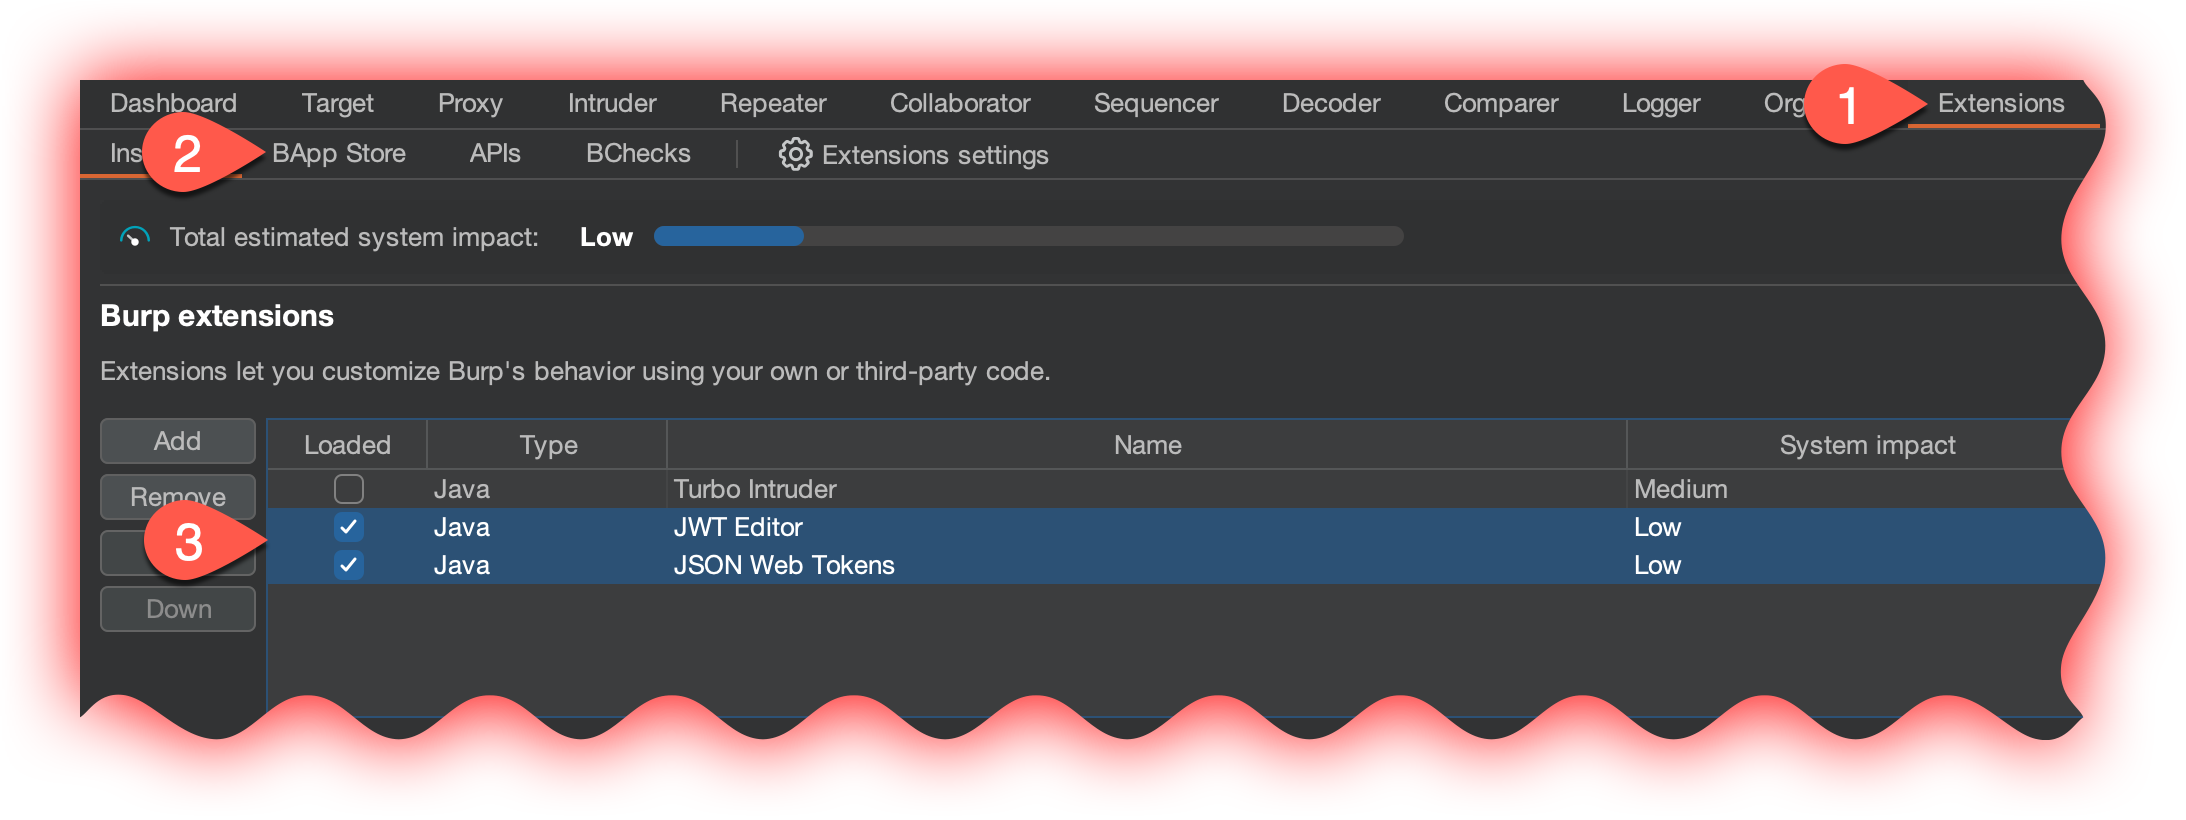Click the Remove extension button
The image size is (2186, 820).
coord(178,497)
